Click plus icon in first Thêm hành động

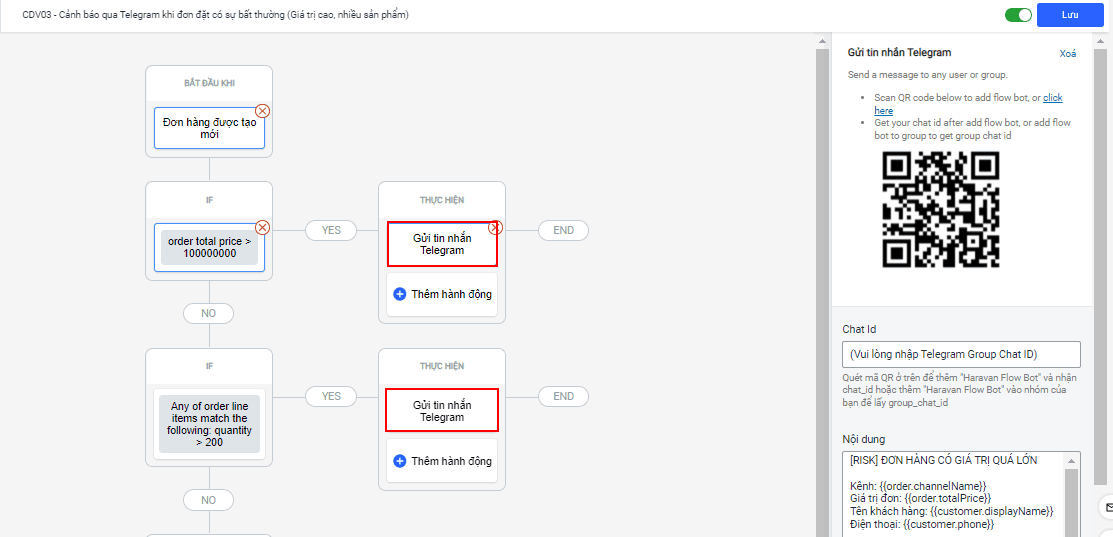tap(400, 294)
